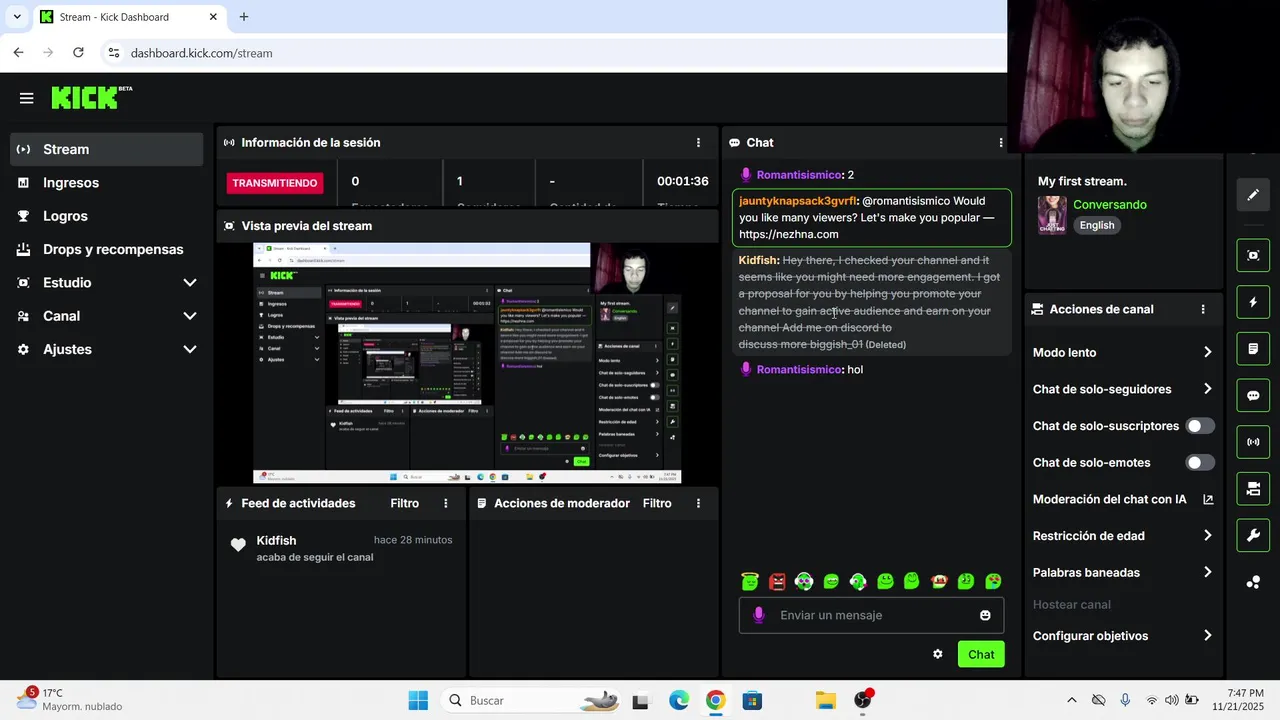The image size is (1280, 720).
Task: Expand the Canal sidebar section
Action: (107, 316)
